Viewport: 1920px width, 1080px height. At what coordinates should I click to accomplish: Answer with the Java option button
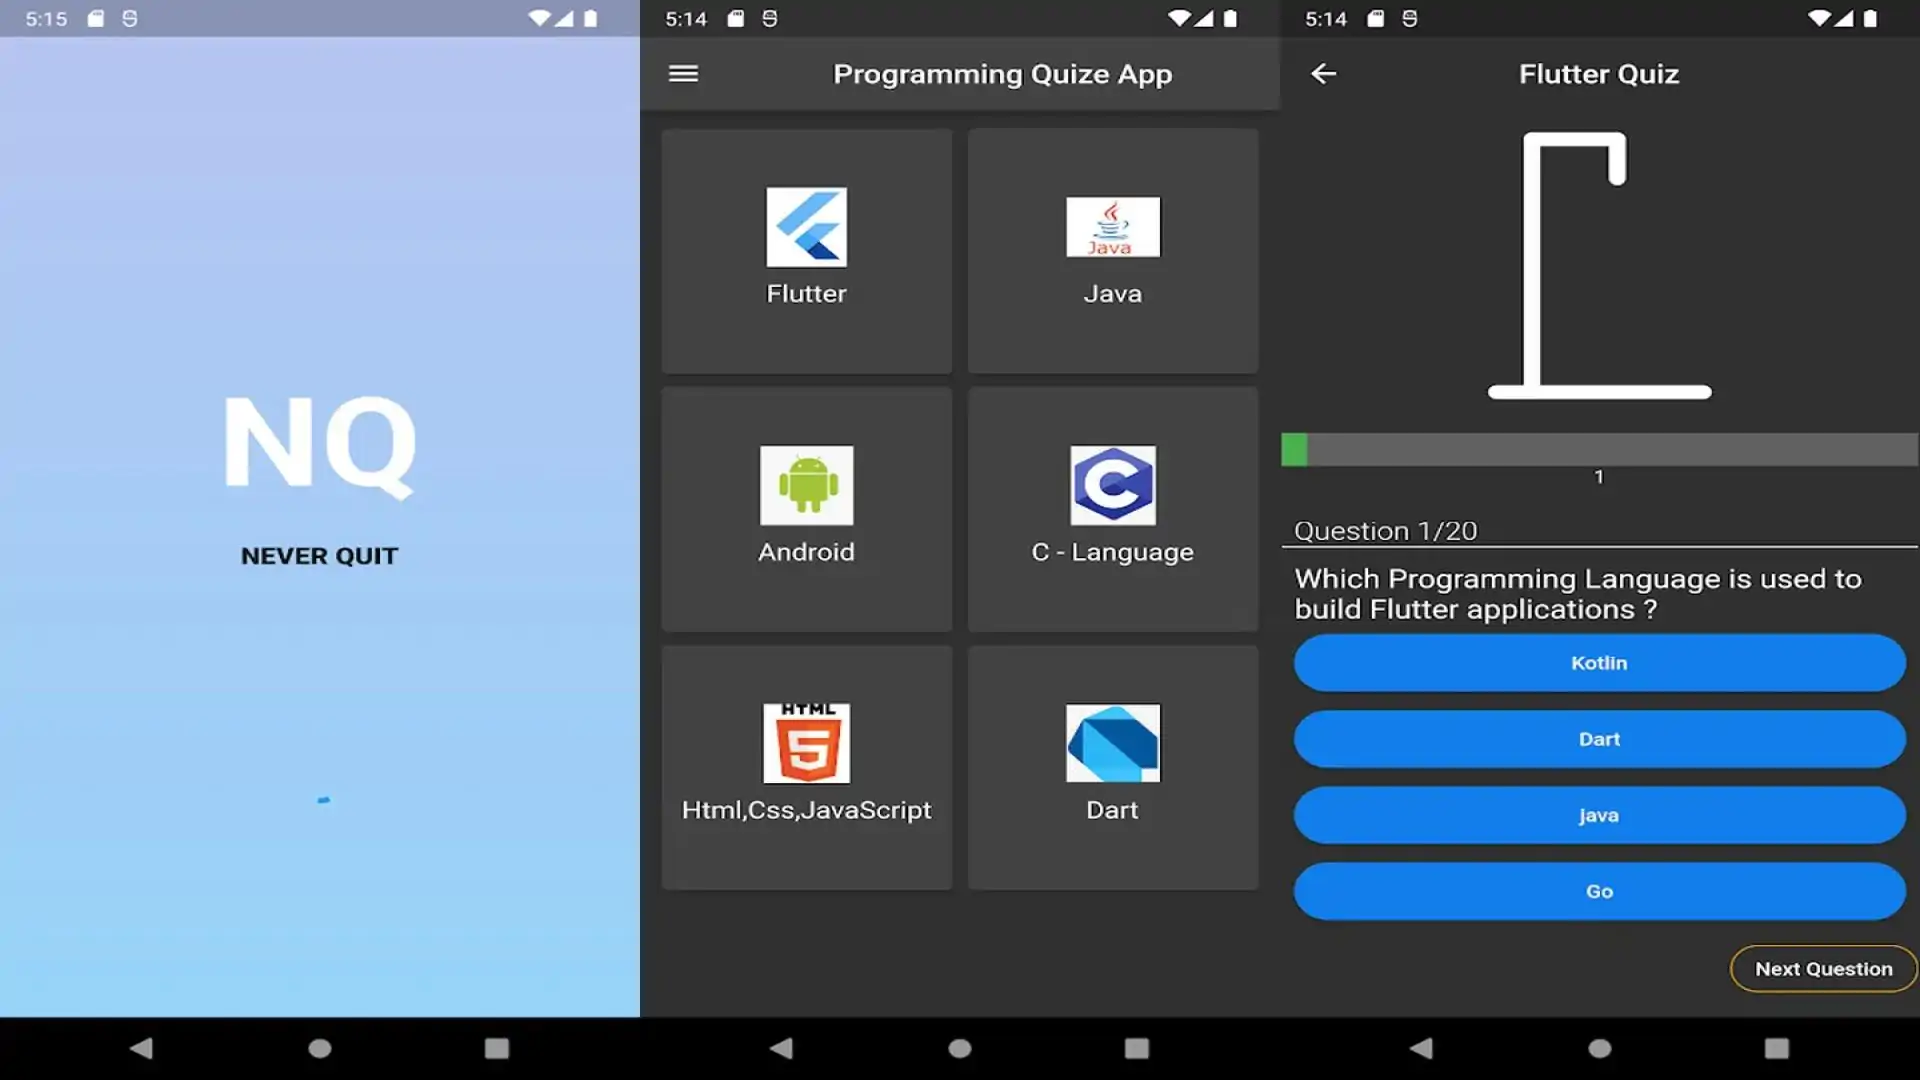pyautogui.click(x=1599, y=815)
